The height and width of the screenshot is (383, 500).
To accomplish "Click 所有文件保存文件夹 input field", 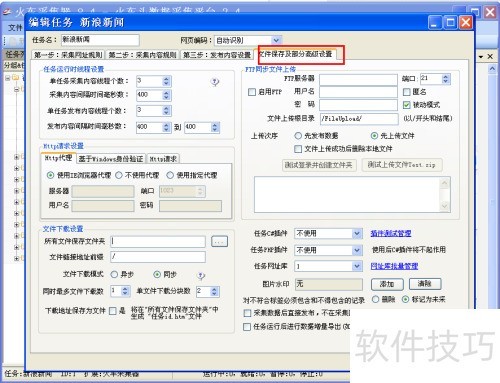I will coord(158,241).
